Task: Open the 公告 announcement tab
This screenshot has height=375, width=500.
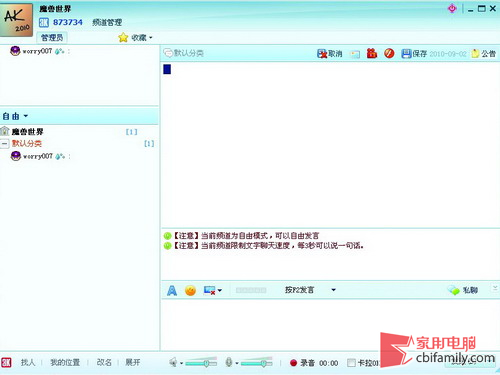Action: coord(484,54)
